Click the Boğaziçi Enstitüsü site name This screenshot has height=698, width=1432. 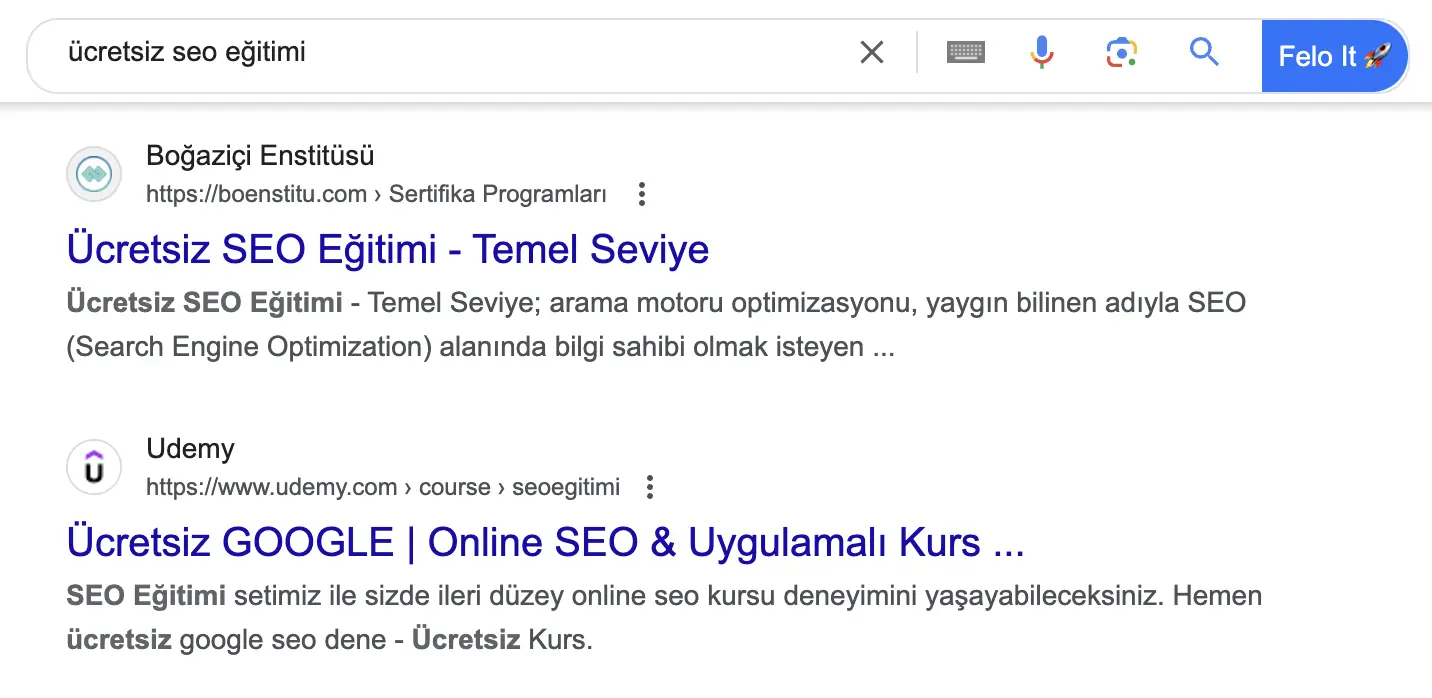point(260,156)
